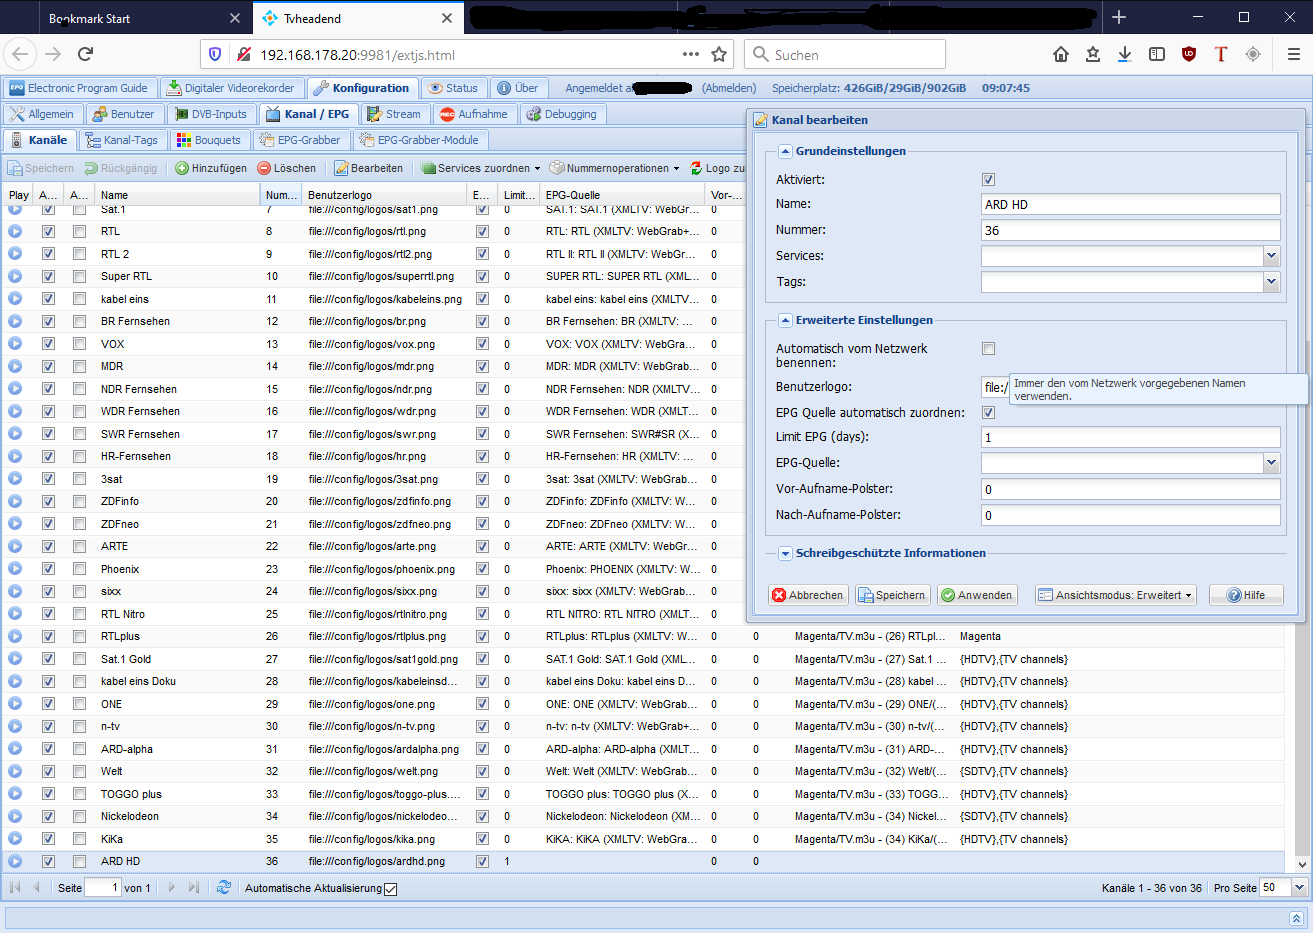Image resolution: width=1313 pixels, height=933 pixels.
Task: Play the ARTE channel stream
Action: pos(15,546)
